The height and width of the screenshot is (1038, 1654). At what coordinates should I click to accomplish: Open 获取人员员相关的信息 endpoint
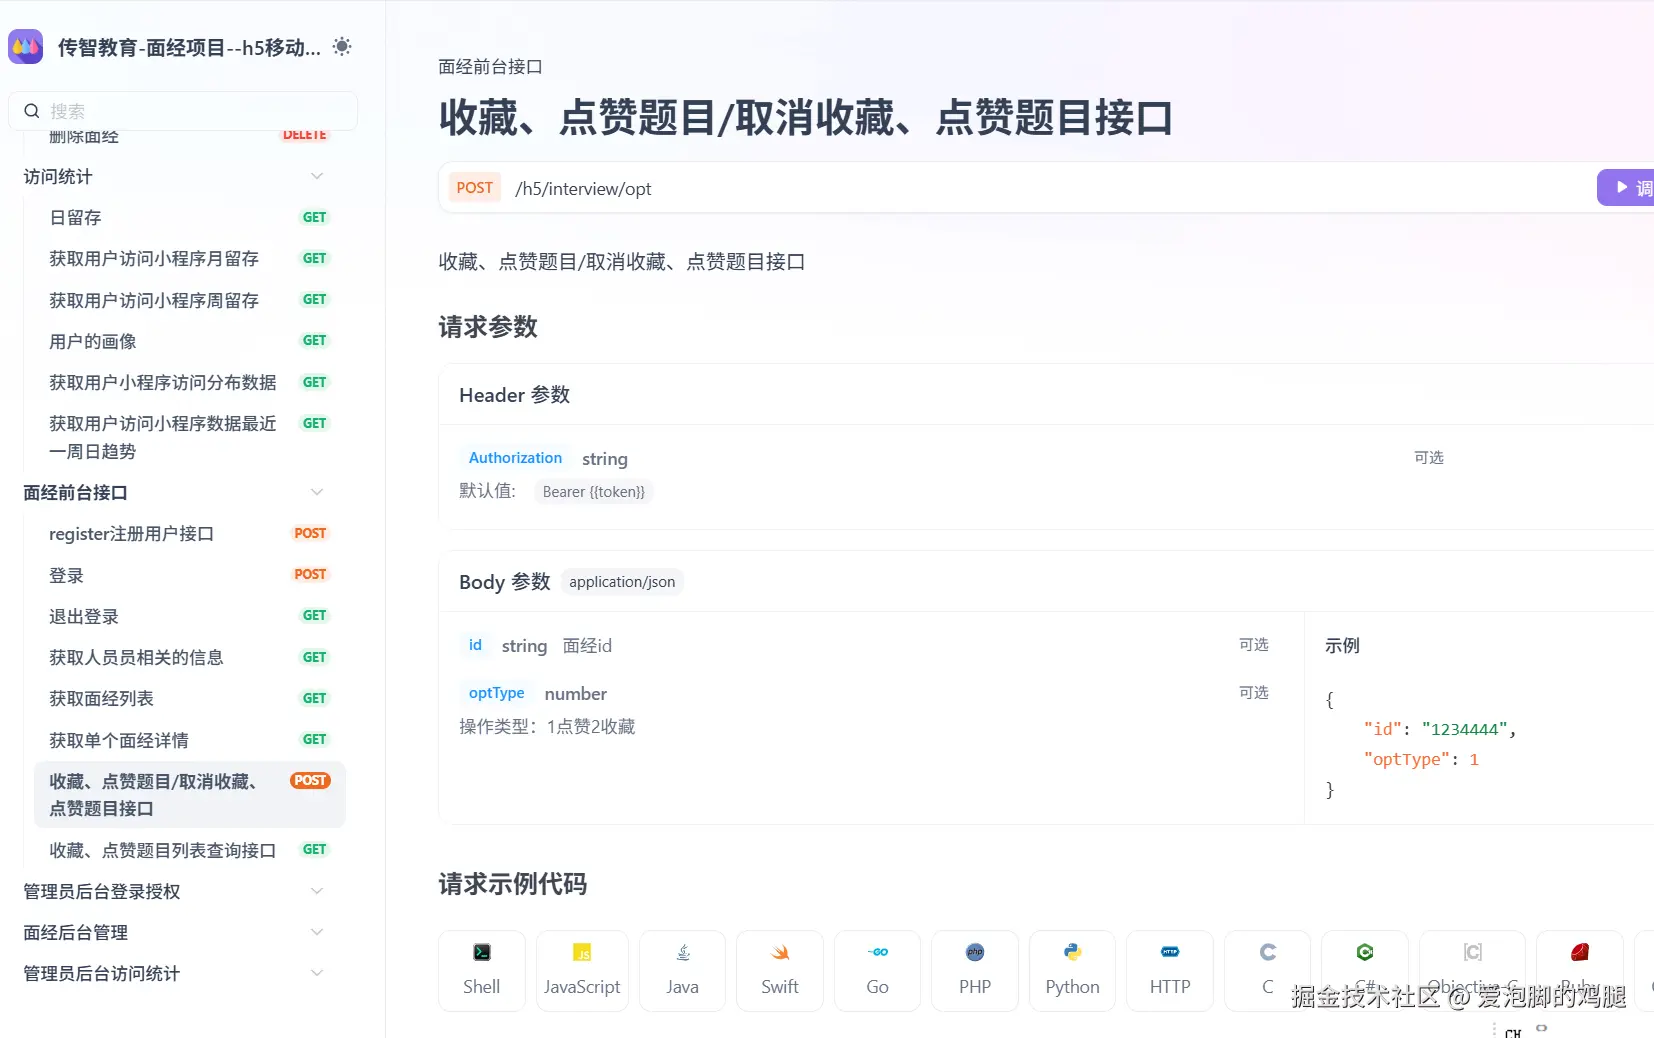pyautogui.click(x=190, y=657)
